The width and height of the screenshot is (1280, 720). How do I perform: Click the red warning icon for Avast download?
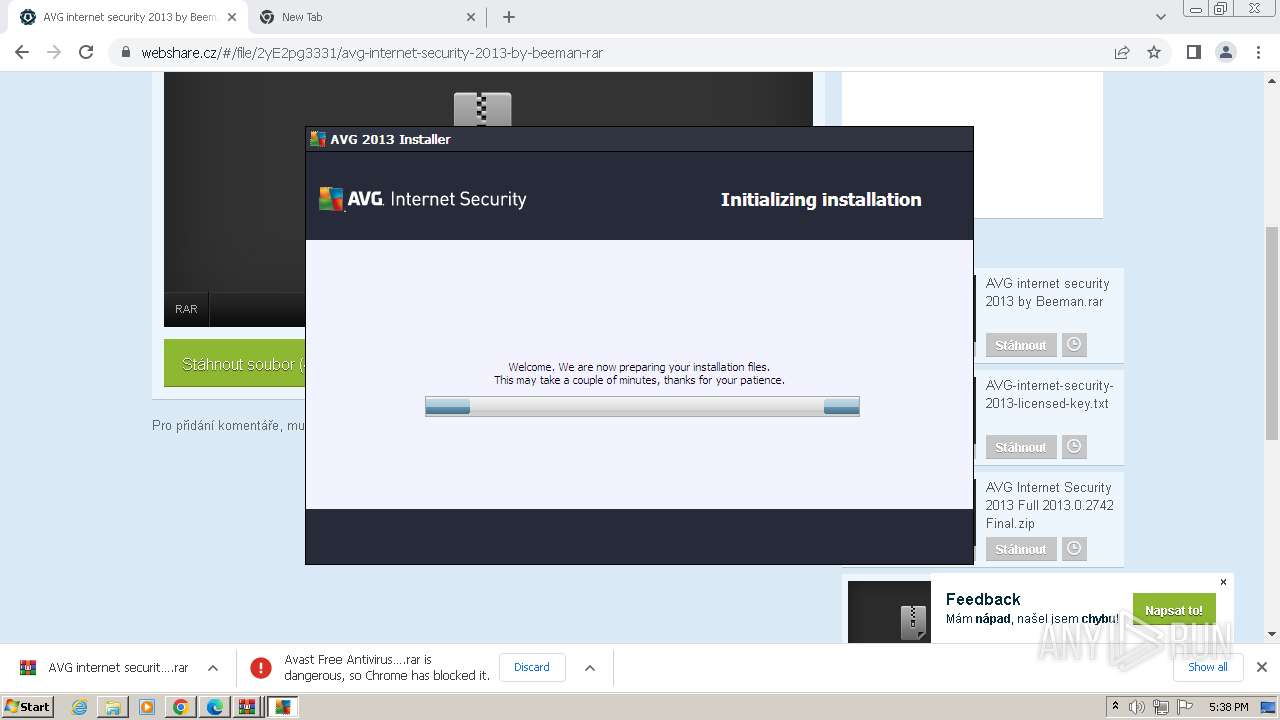tap(261, 667)
